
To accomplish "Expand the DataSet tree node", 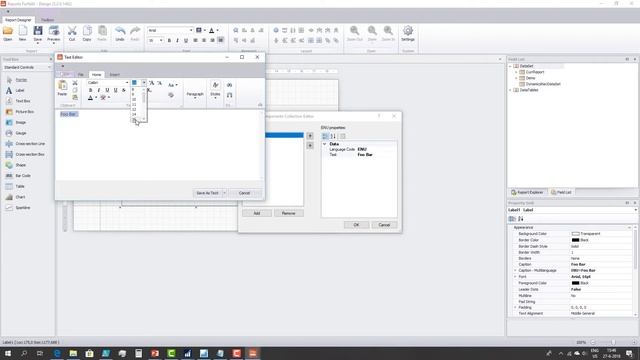I will click(510, 66).
